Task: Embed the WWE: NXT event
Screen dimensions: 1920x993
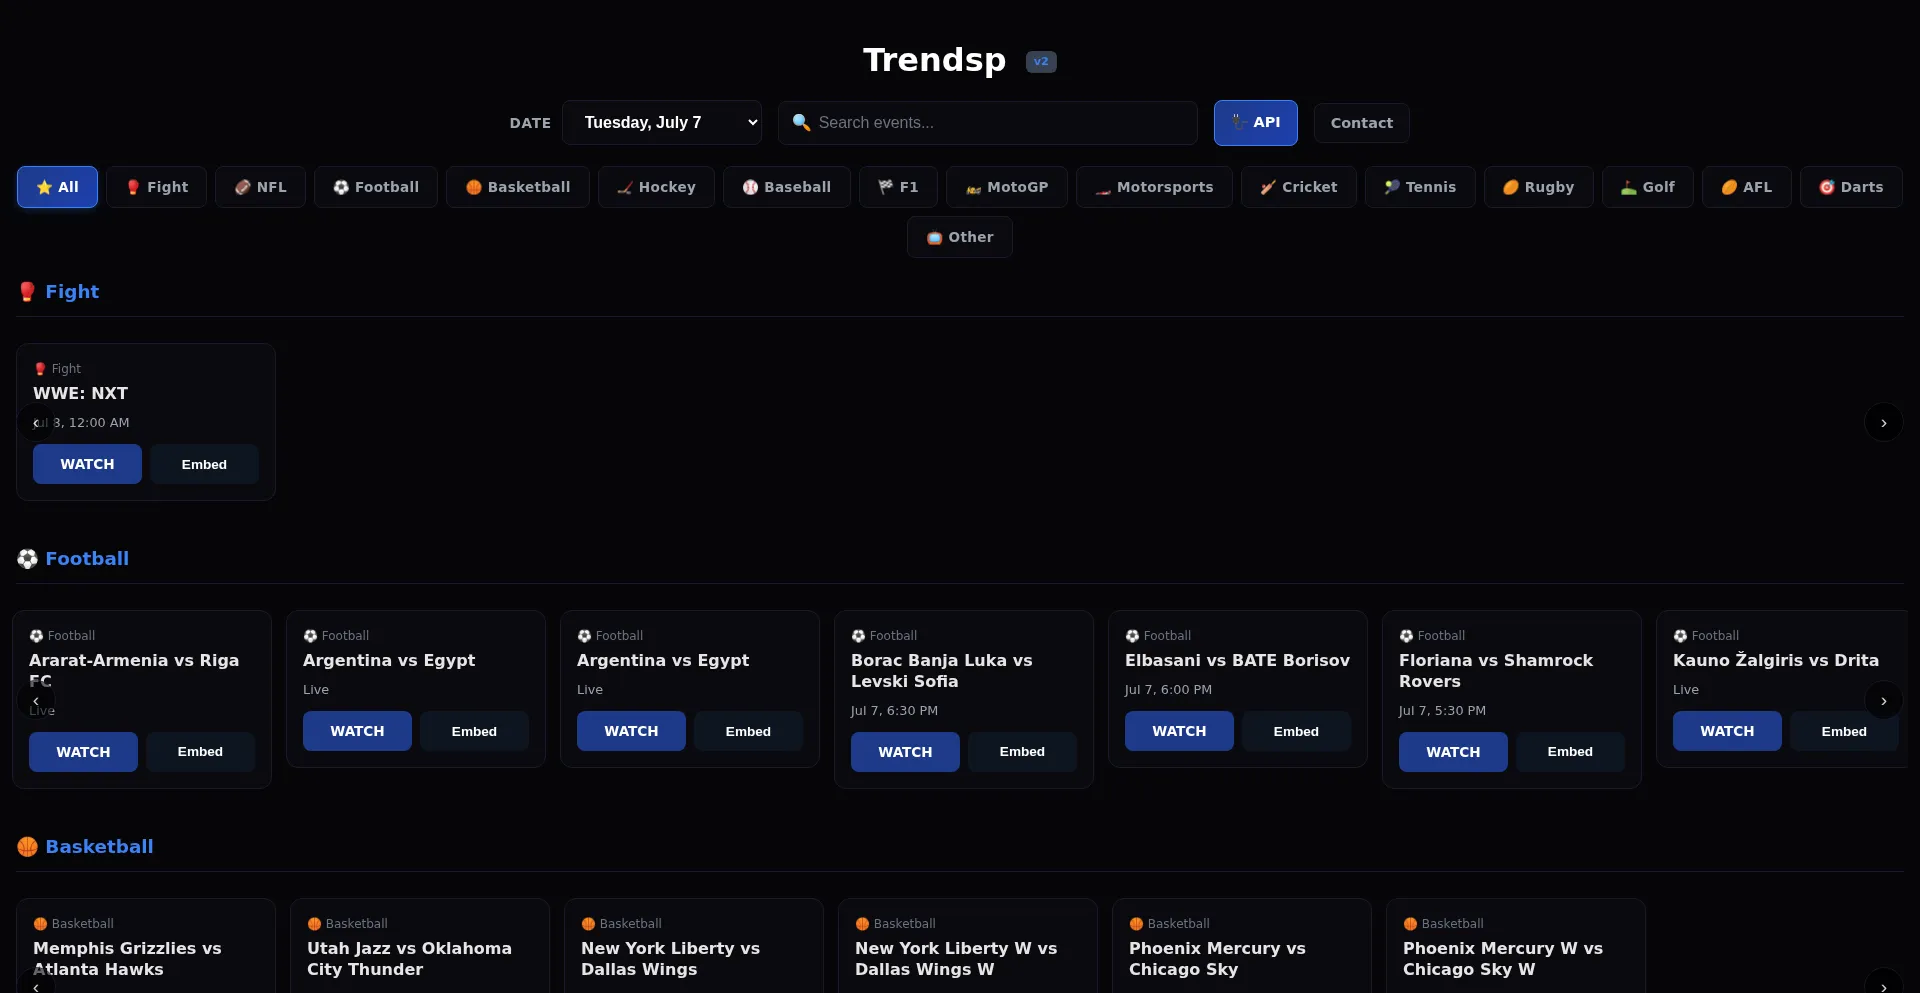Action: 204,464
